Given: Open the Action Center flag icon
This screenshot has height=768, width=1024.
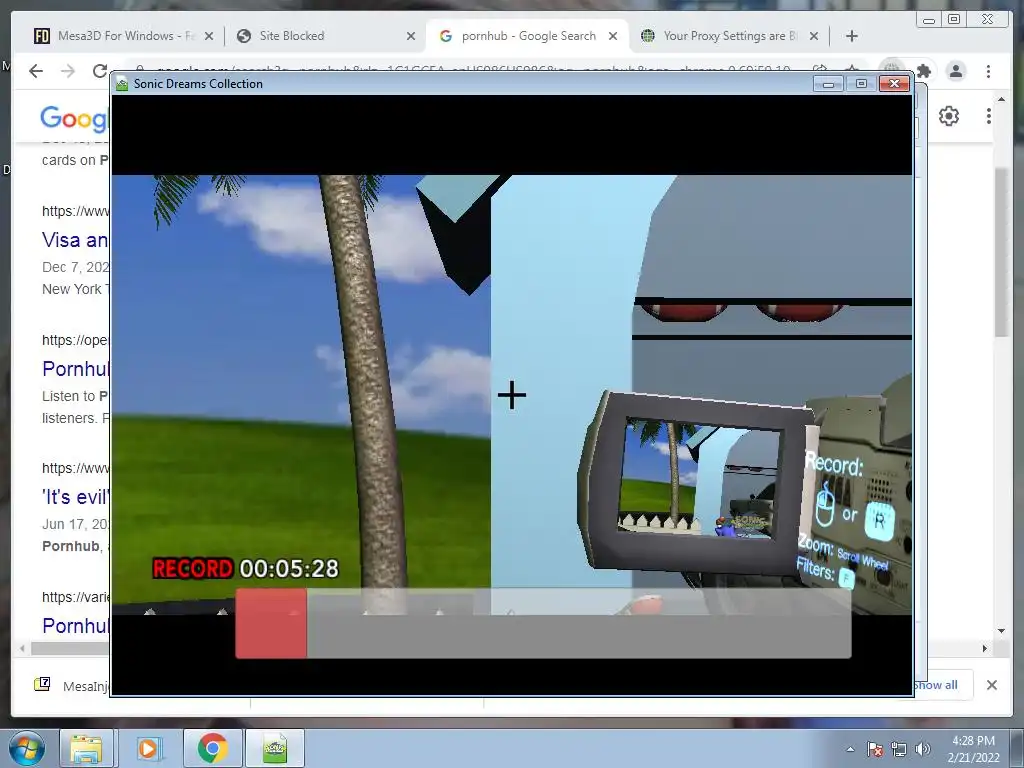Looking at the screenshot, I should (x=874, y=749).
